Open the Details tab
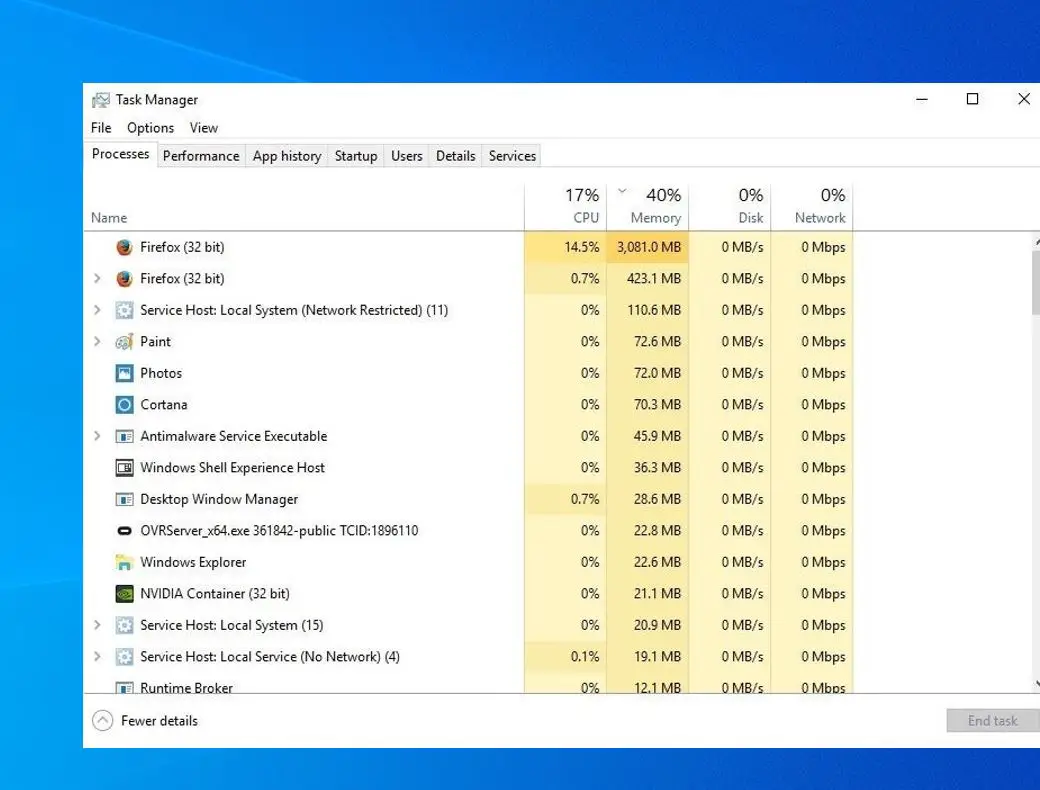1040x790 pixels. [x=456, y=156]
